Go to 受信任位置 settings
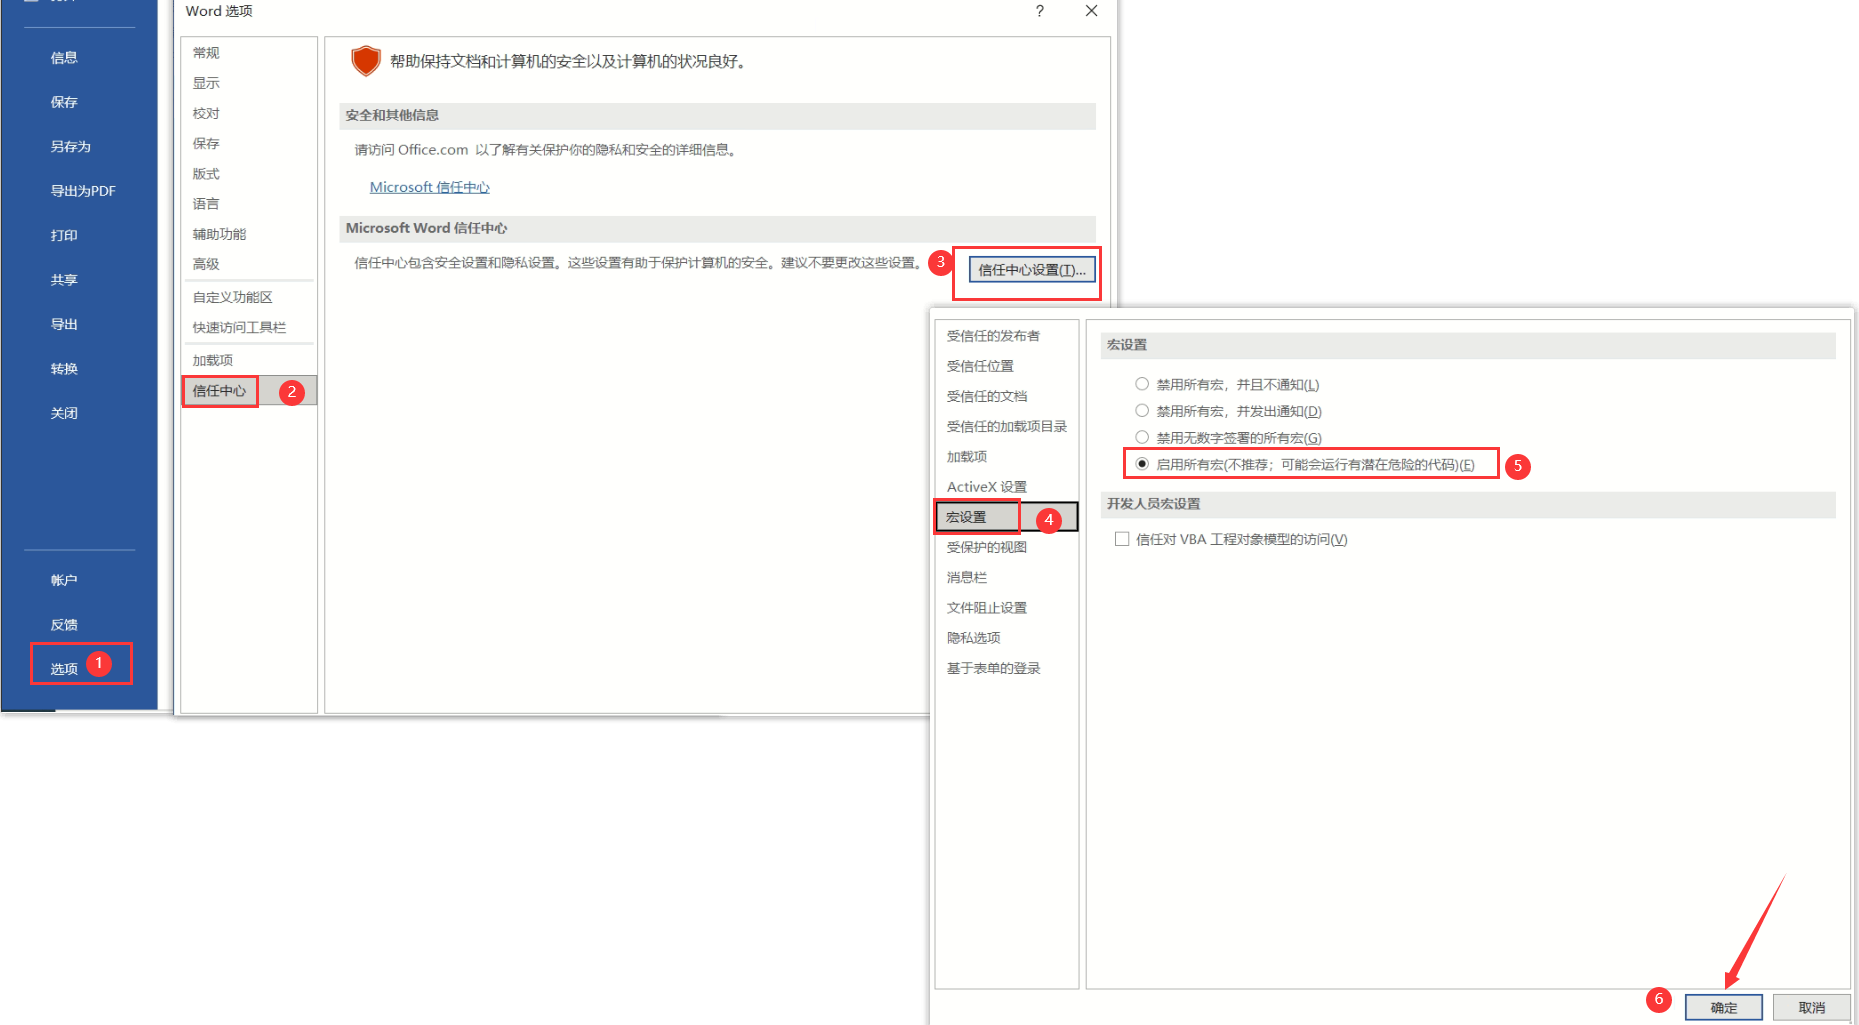The width and height of the screenshot is (1859, 1025). (x=979, y=366)
